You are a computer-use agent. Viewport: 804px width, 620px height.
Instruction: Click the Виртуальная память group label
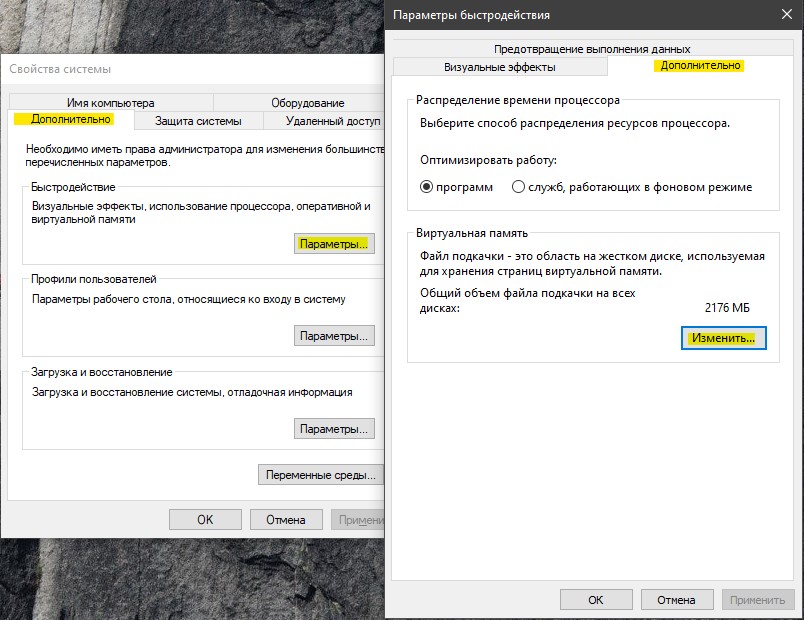(472, 233)
